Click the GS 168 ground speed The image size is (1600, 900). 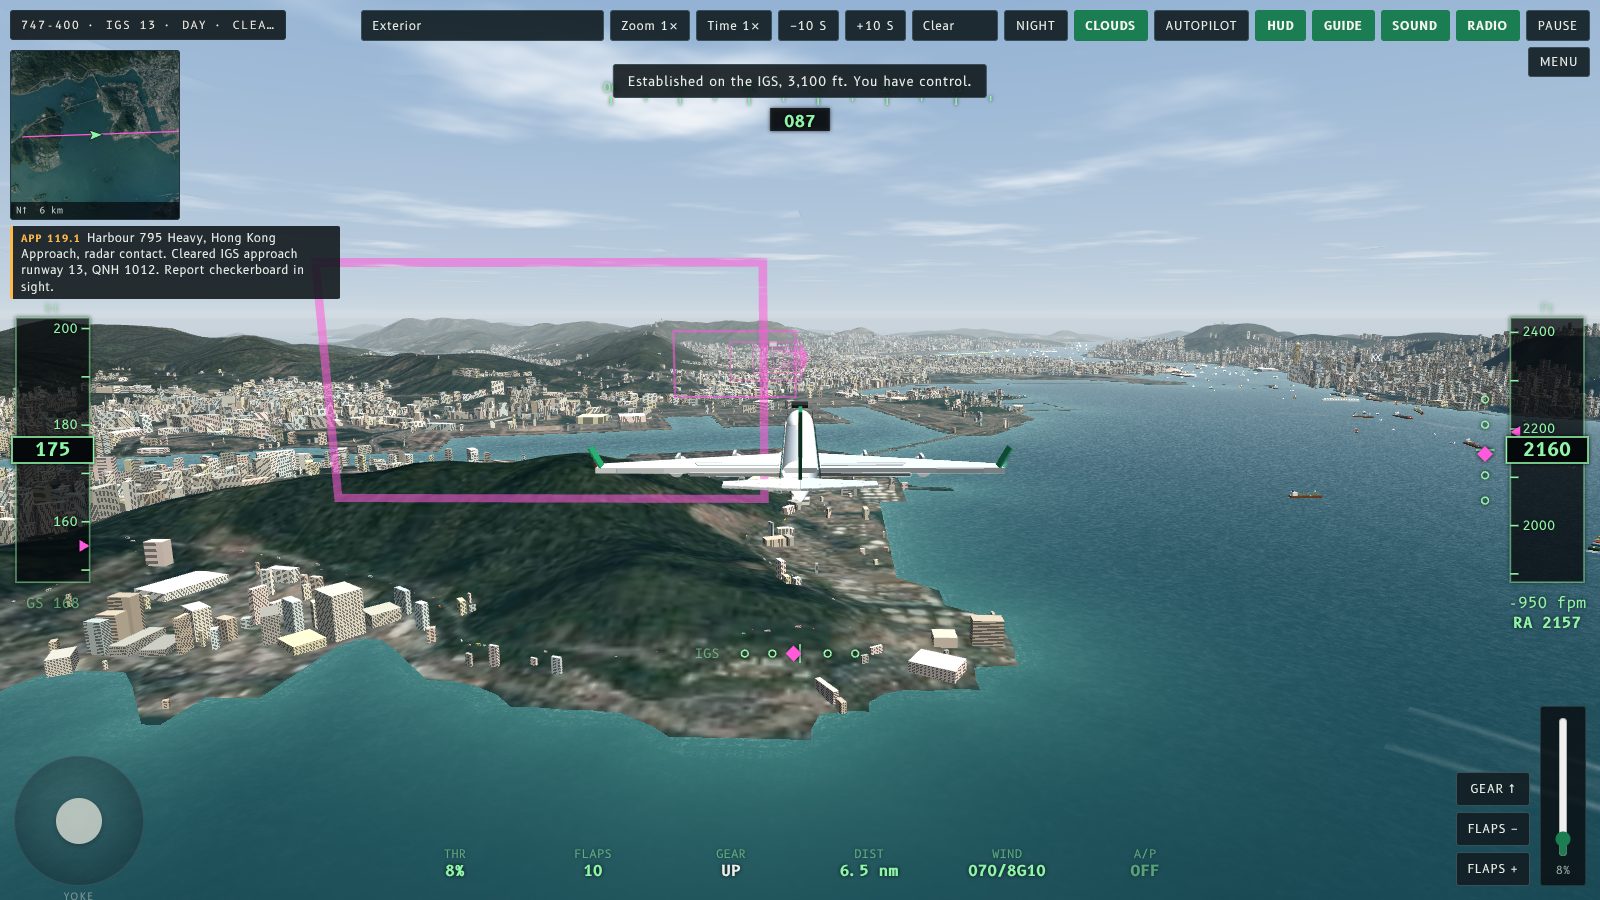pyautogui.click(x=53, y=603)
